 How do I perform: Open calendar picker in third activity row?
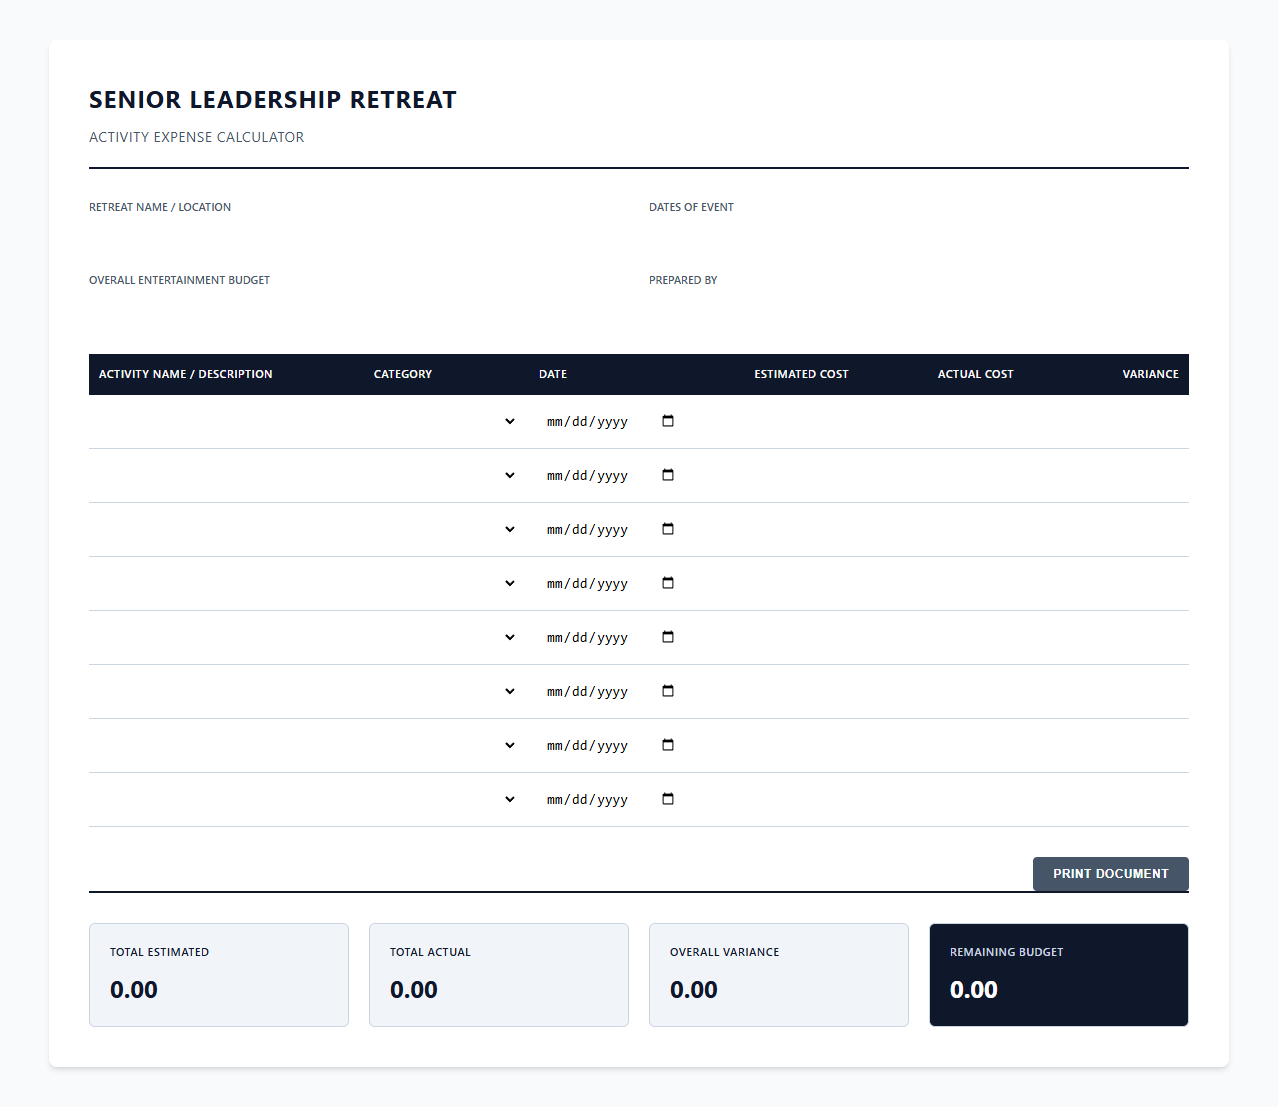668,529
